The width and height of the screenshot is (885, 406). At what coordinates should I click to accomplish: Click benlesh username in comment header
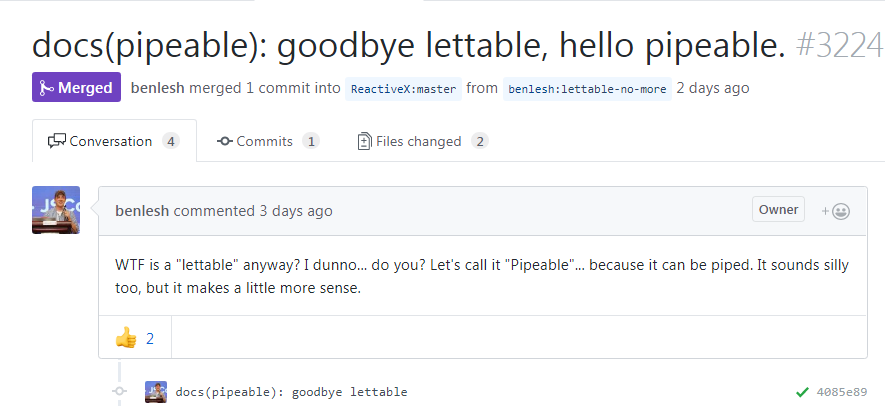tap(142, 211)
